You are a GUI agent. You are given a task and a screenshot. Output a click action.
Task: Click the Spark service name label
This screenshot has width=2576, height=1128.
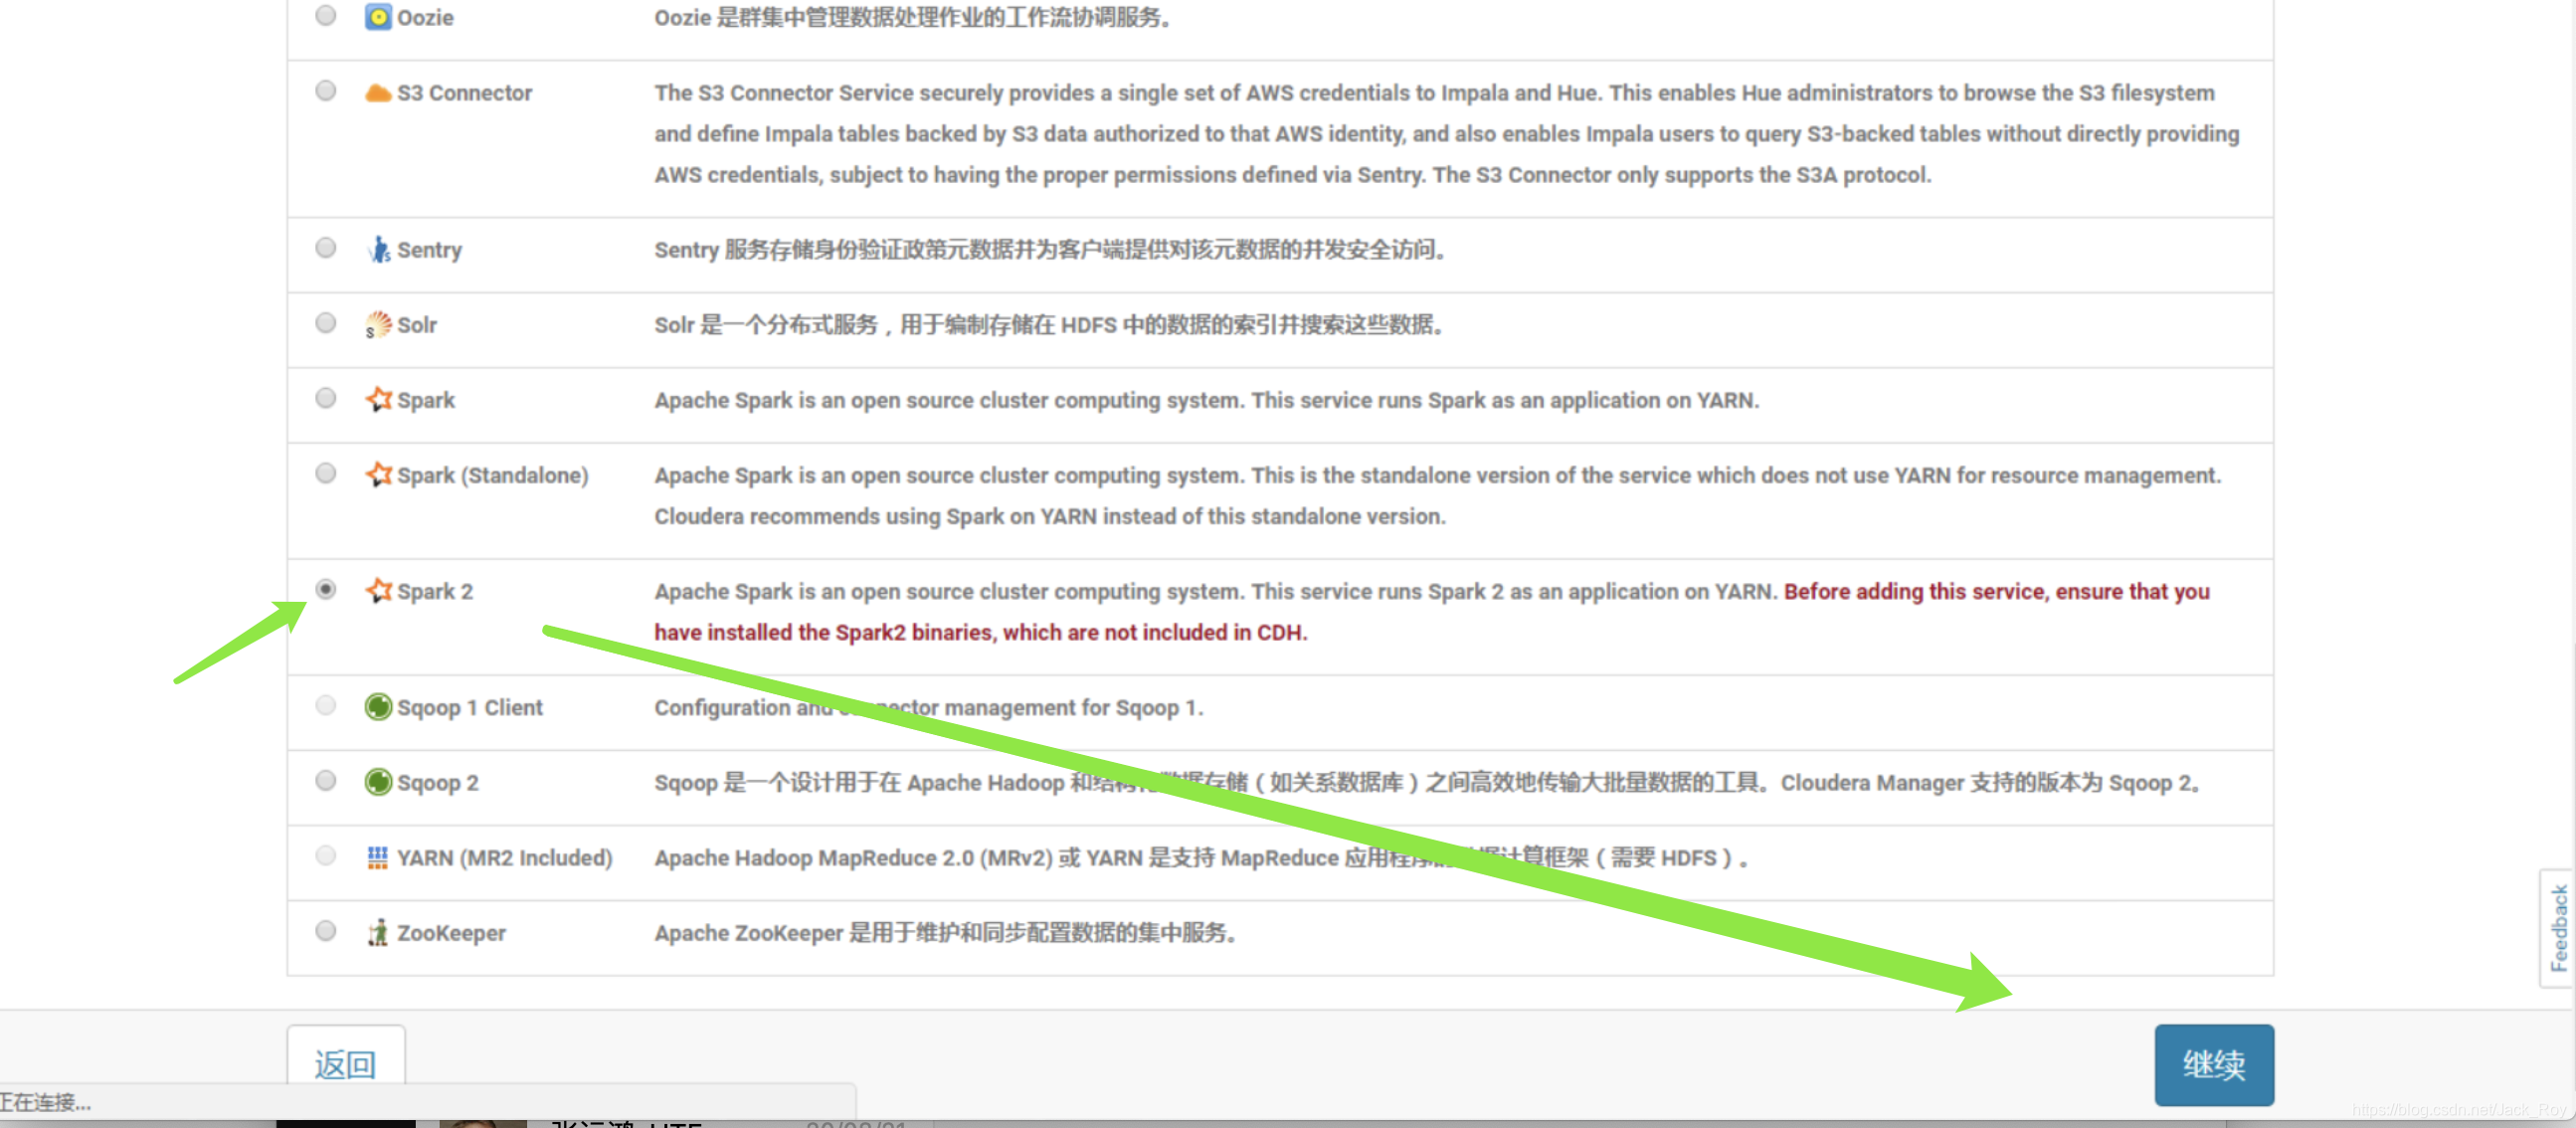(426, 400)
